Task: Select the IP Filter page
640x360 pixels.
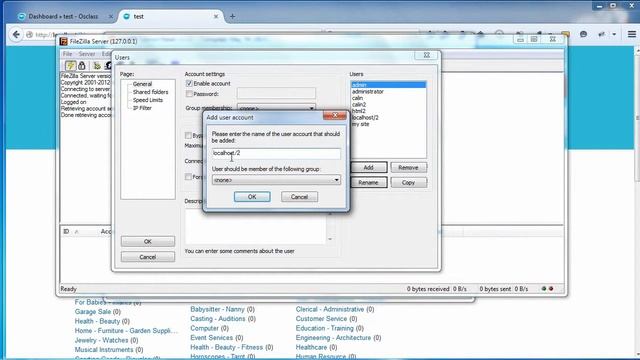Action: click(x=142, y=108)
